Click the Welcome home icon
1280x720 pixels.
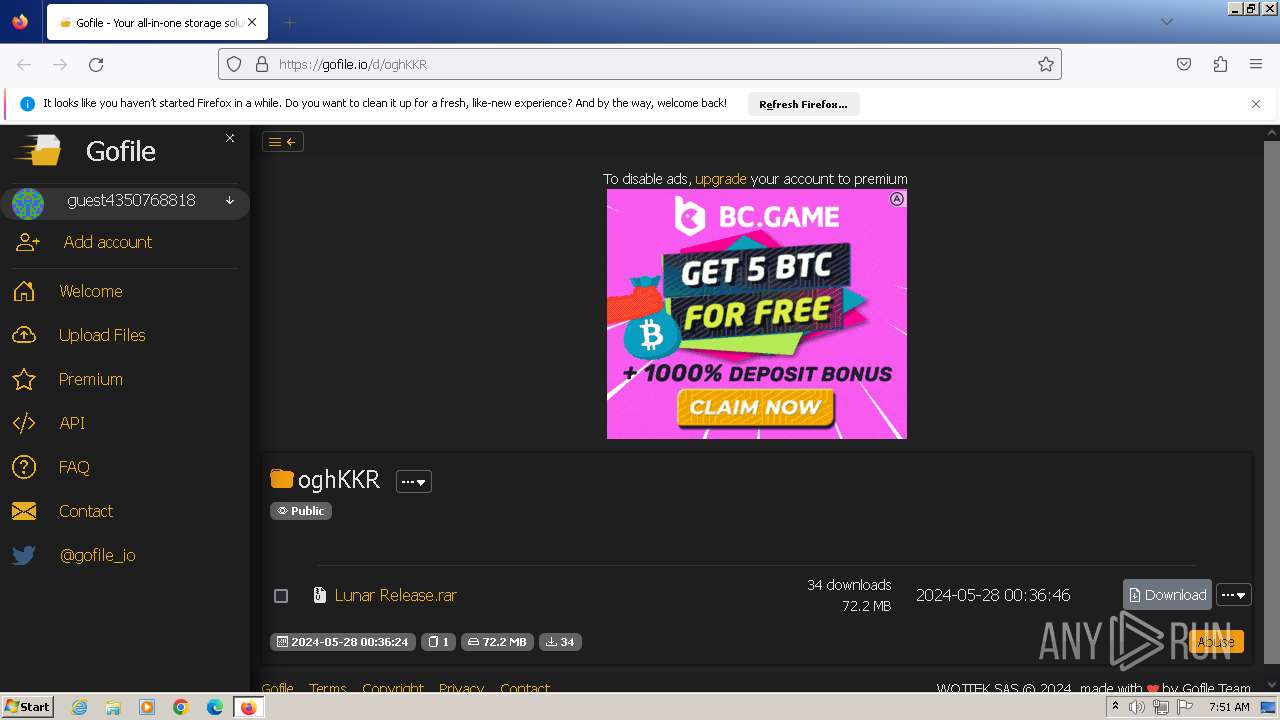(24, 291)
